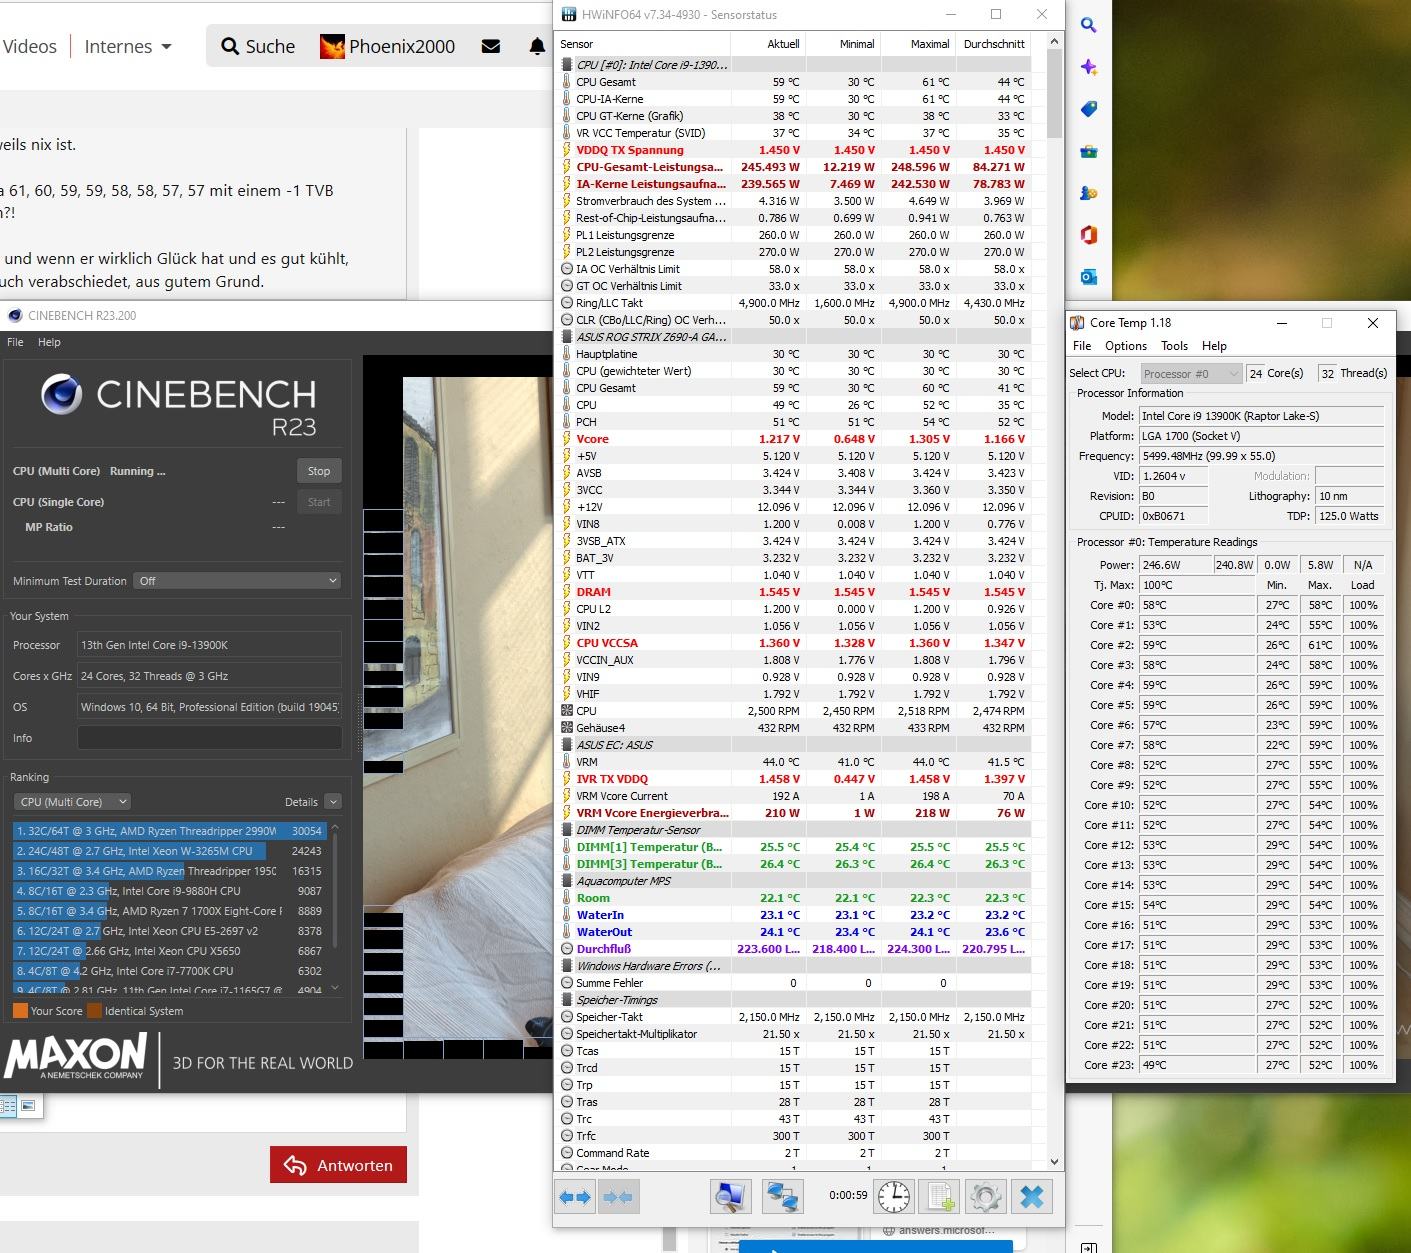
Task: Start logging with the document plus icon
Action: pyautogui.click(x=940, y=1197)
